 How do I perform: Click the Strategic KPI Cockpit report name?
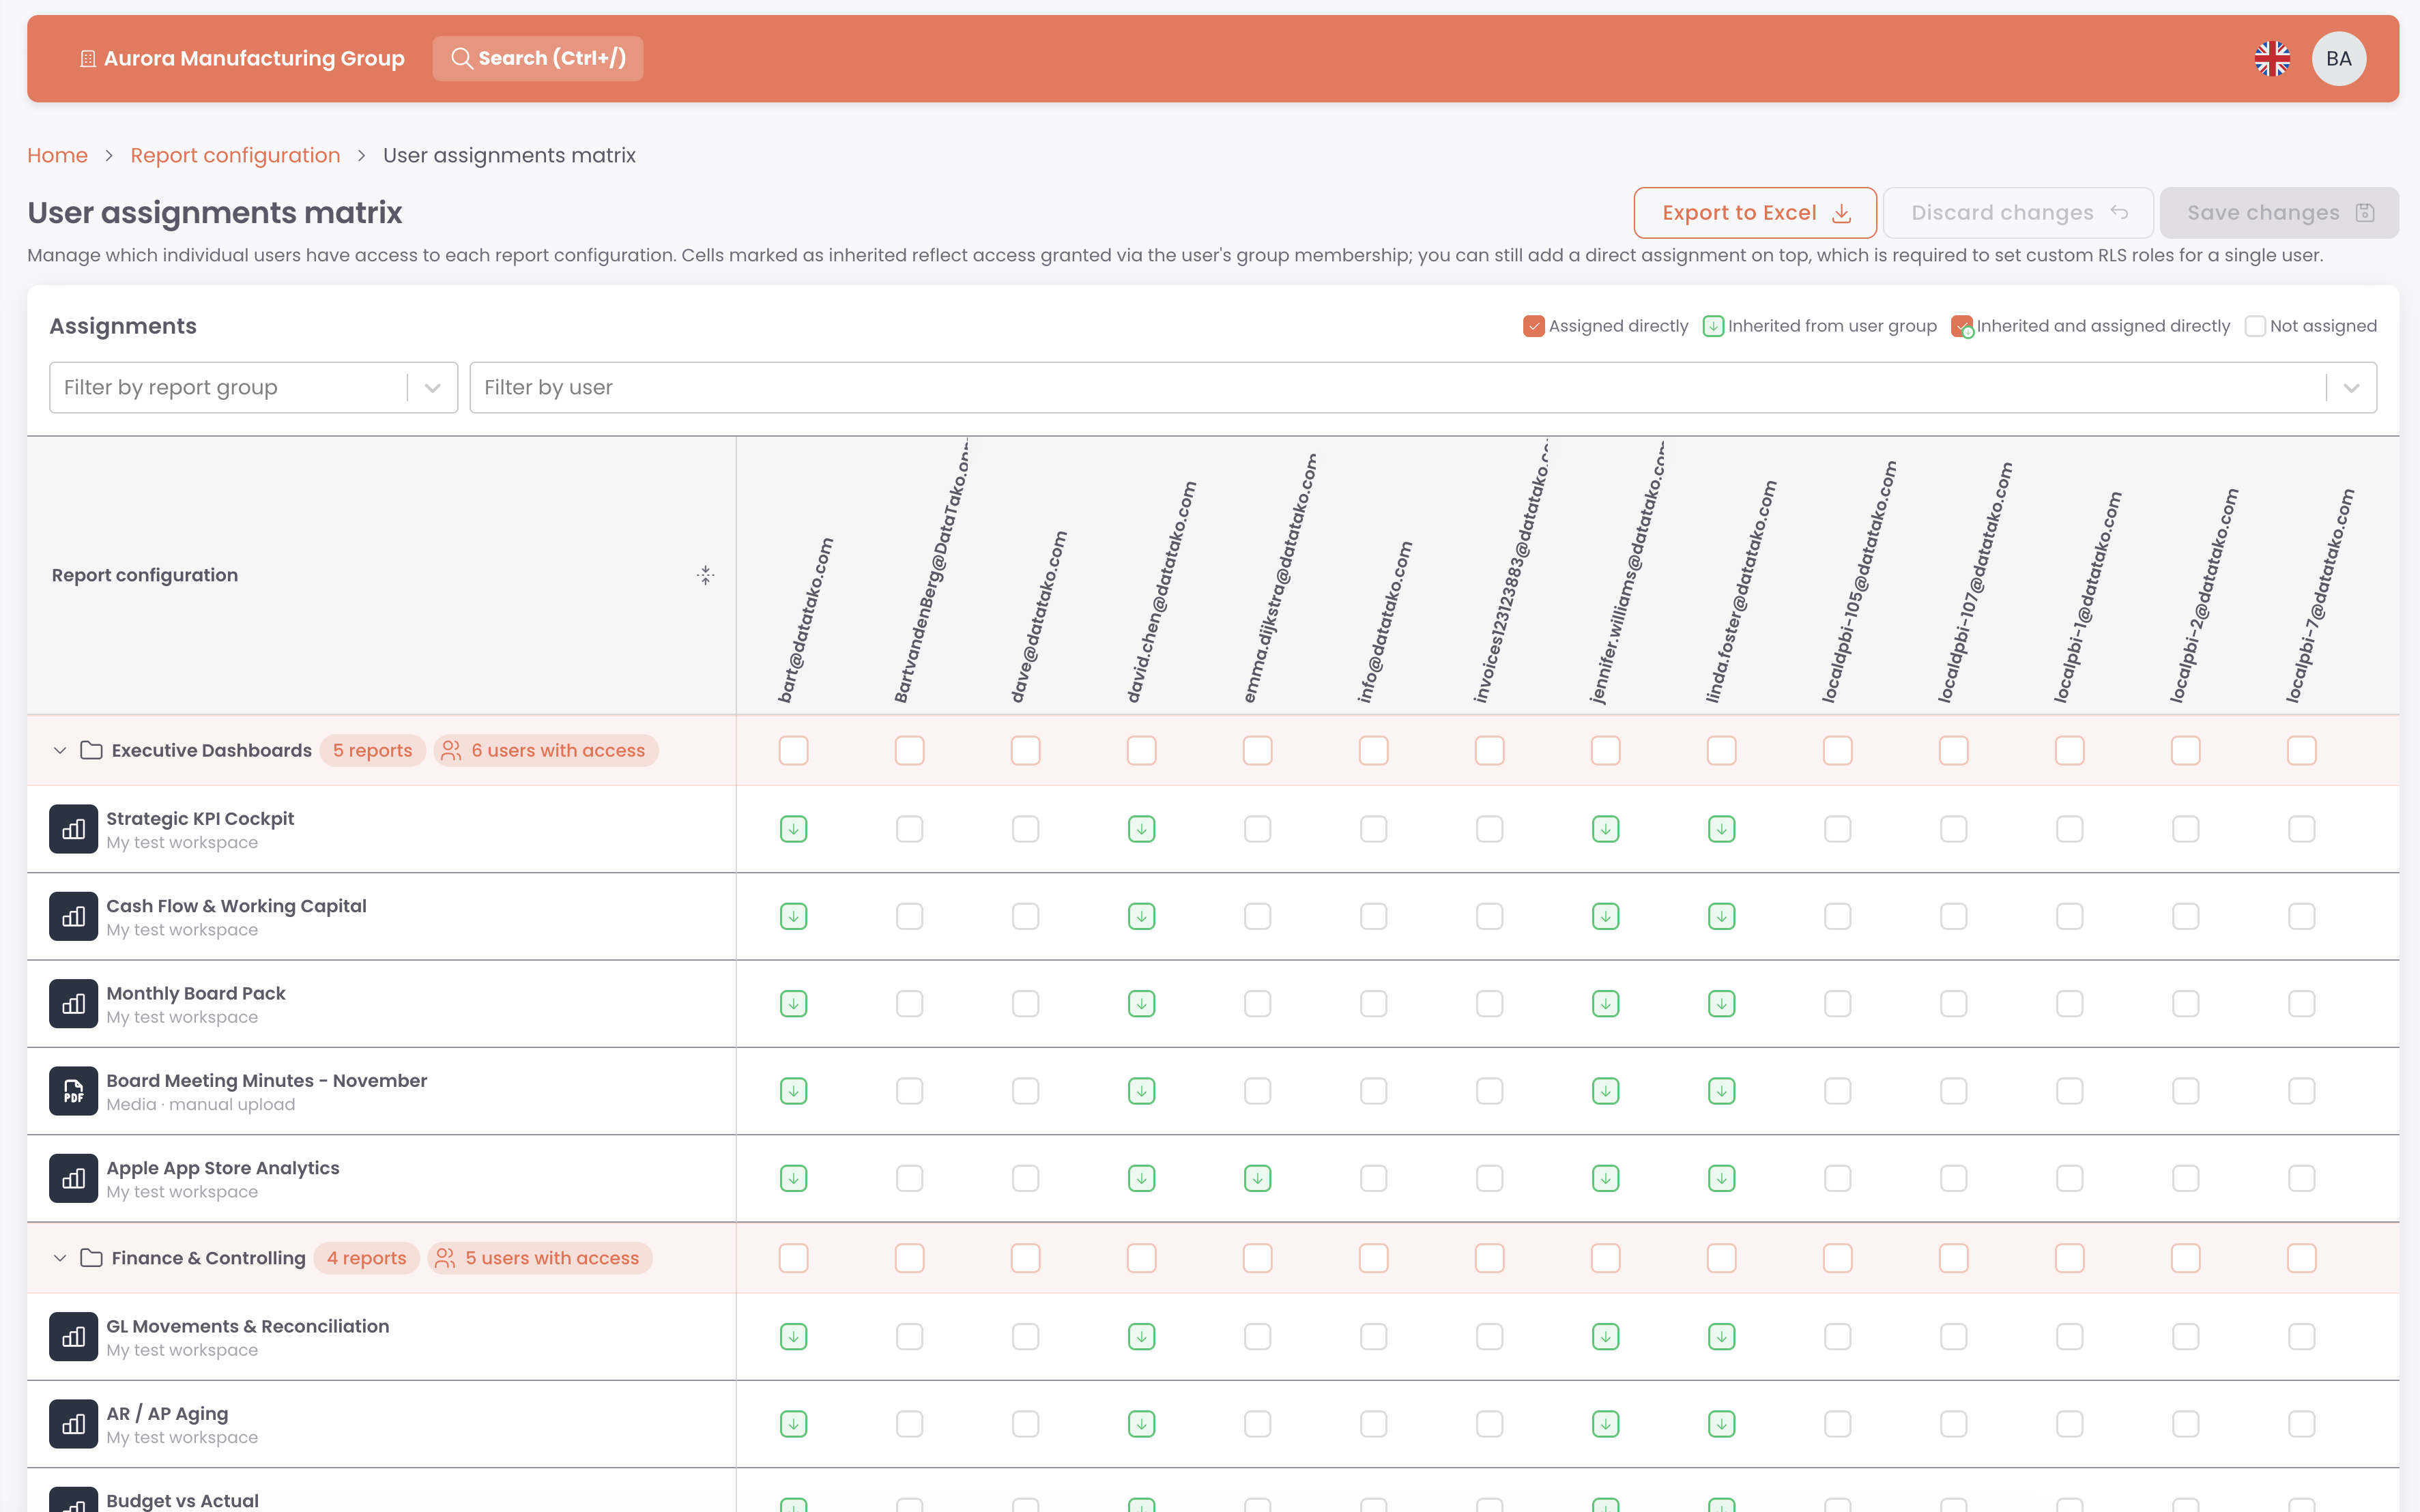point(200,818)
